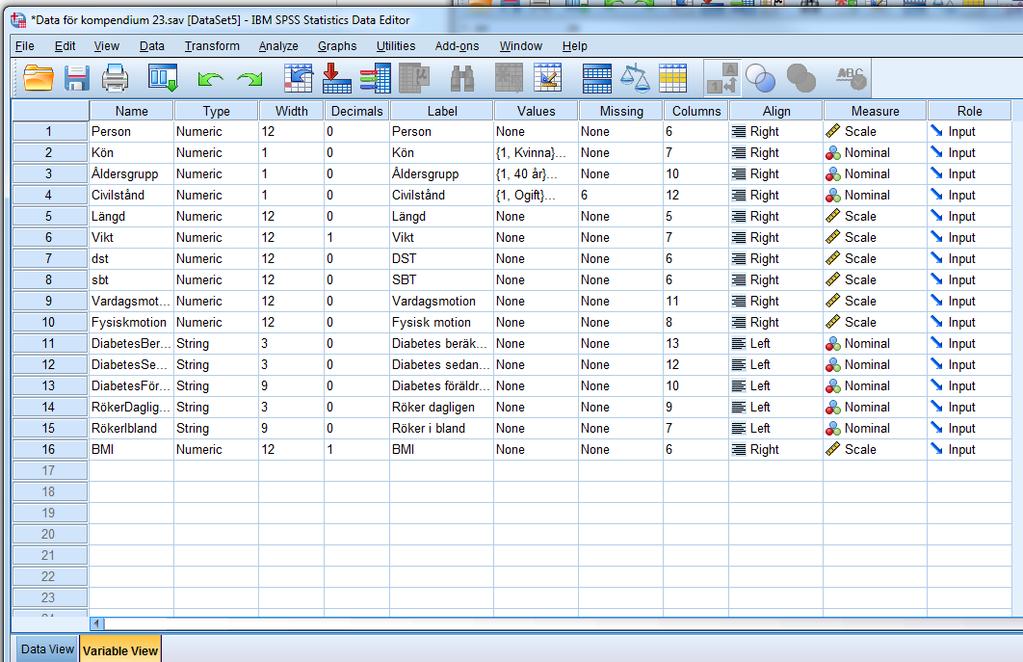Click the Left align icon for RökerIbland
1023x662 pixels.
tap(739, 429)
